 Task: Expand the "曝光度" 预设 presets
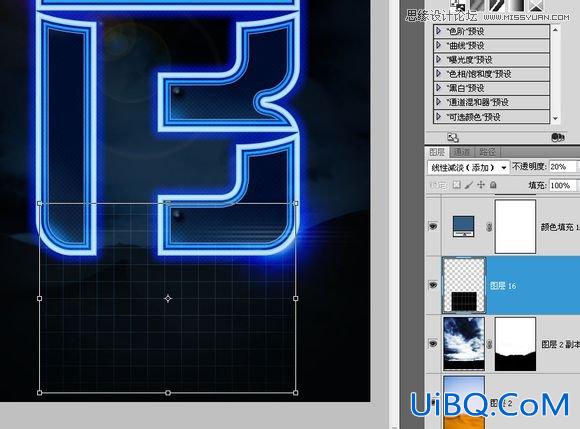point(439,59)
